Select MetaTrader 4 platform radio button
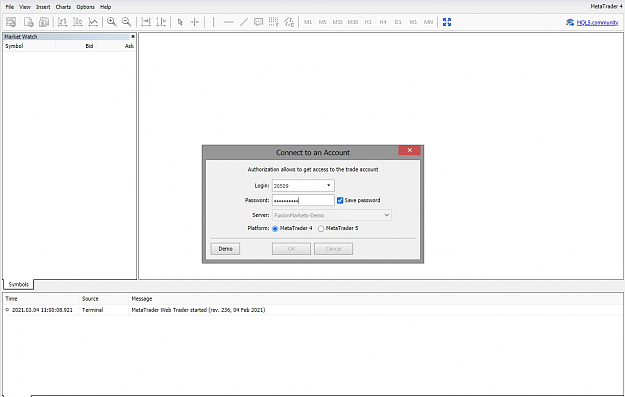The width and height of the screenshot is (625, 397). (275, 228)
